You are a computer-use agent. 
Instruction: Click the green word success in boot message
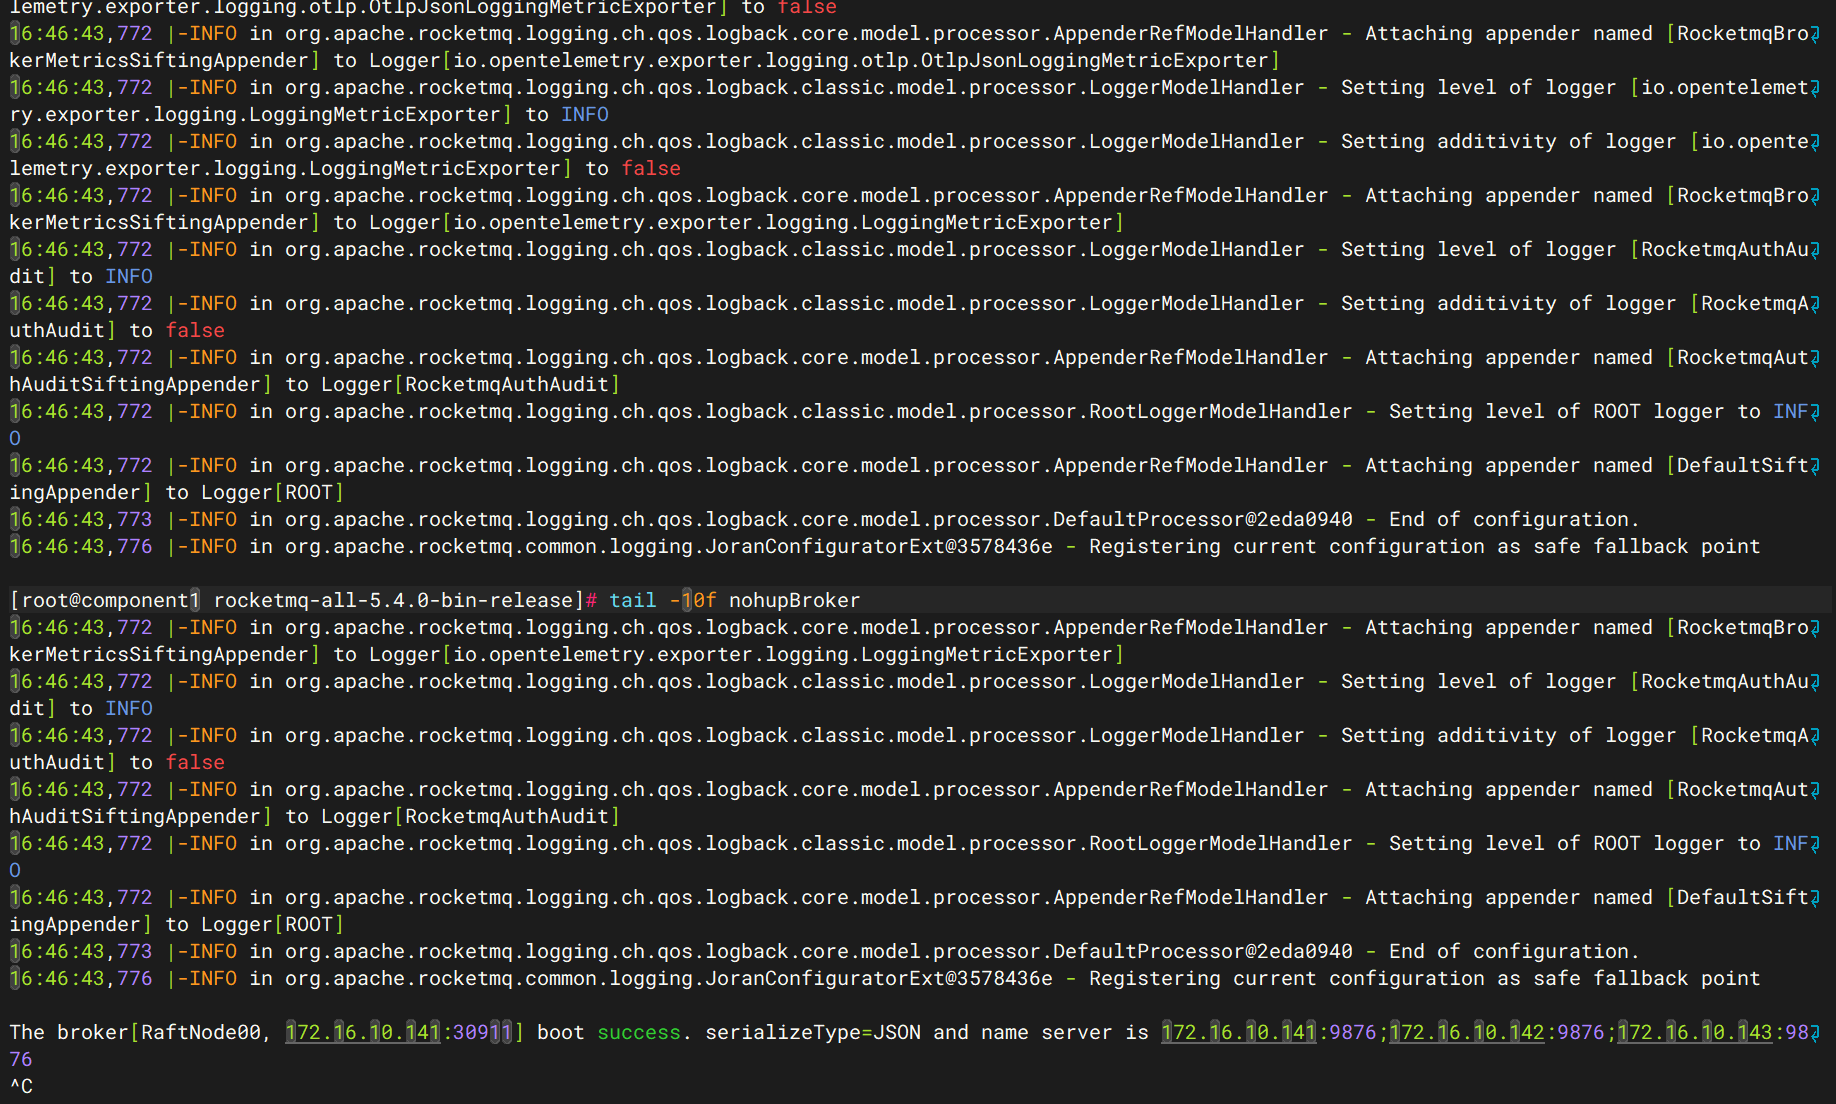point(639,1032)
